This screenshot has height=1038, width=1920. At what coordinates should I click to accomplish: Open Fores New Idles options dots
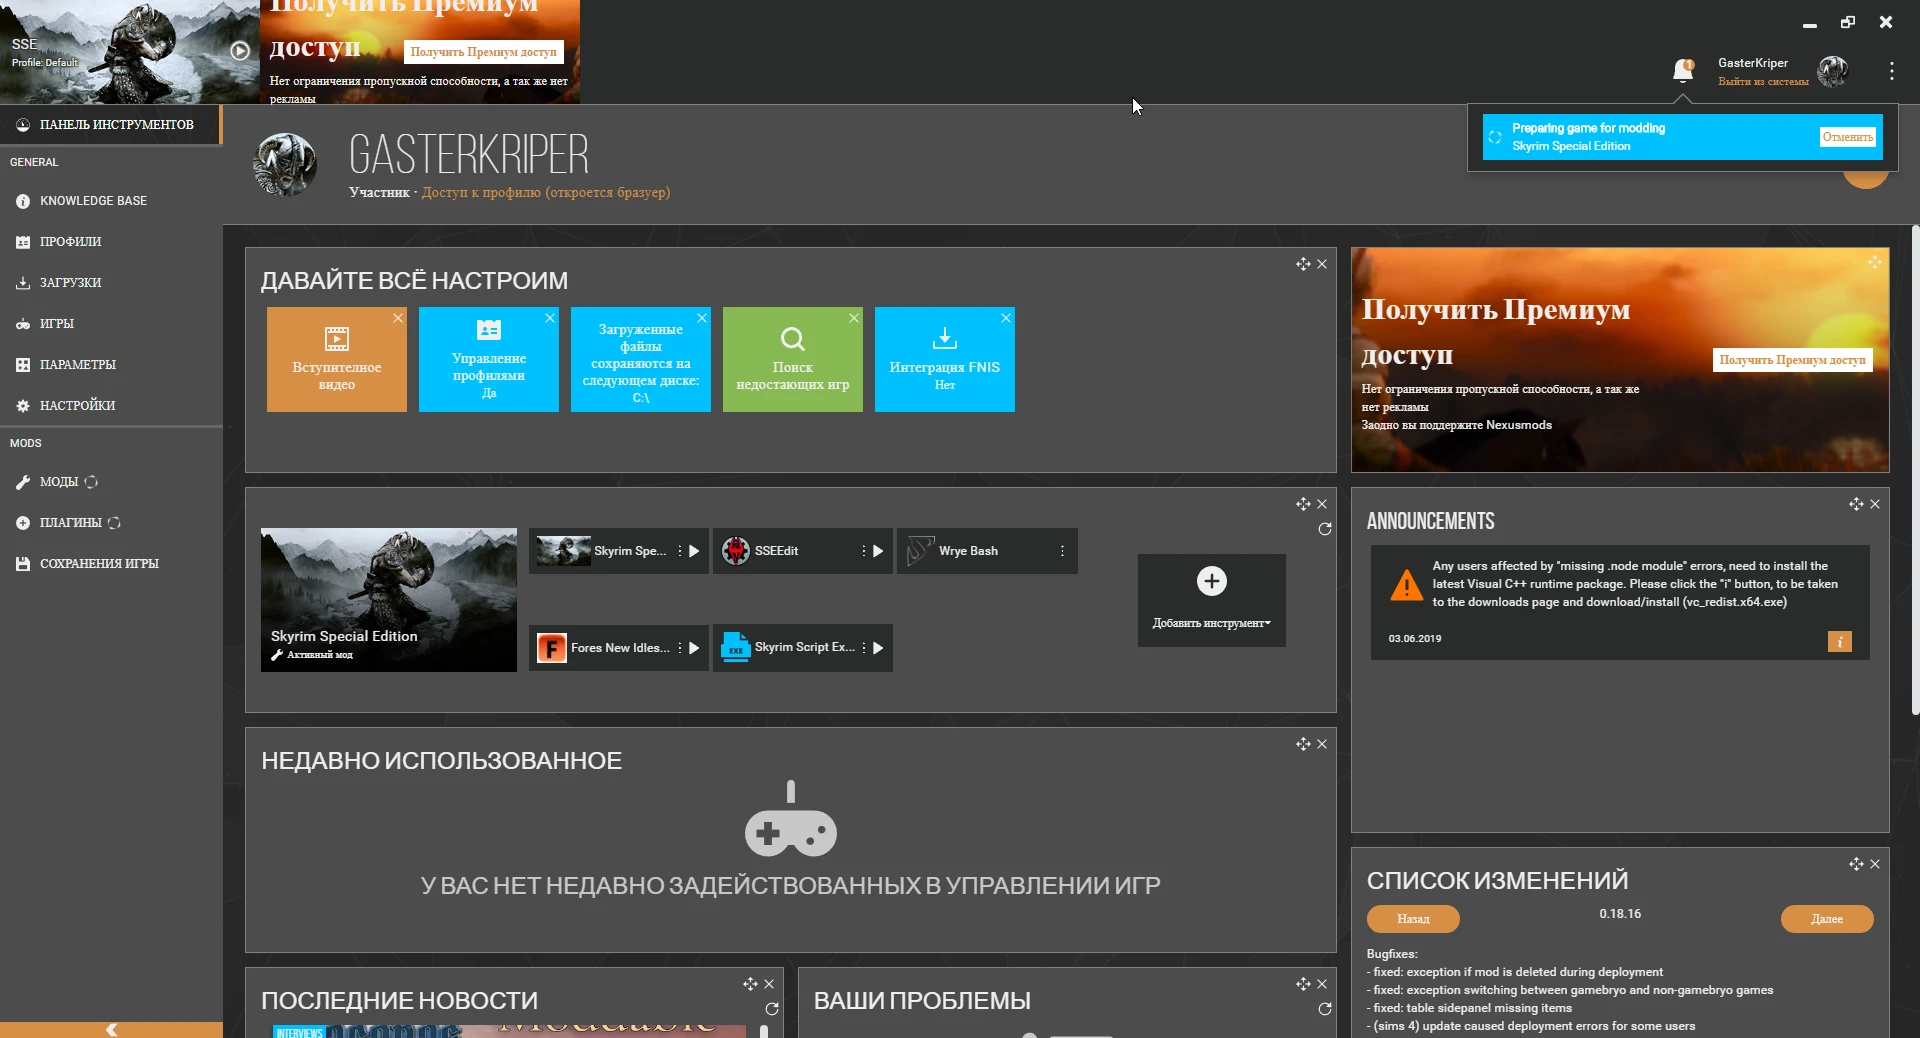tap(680, 648)
